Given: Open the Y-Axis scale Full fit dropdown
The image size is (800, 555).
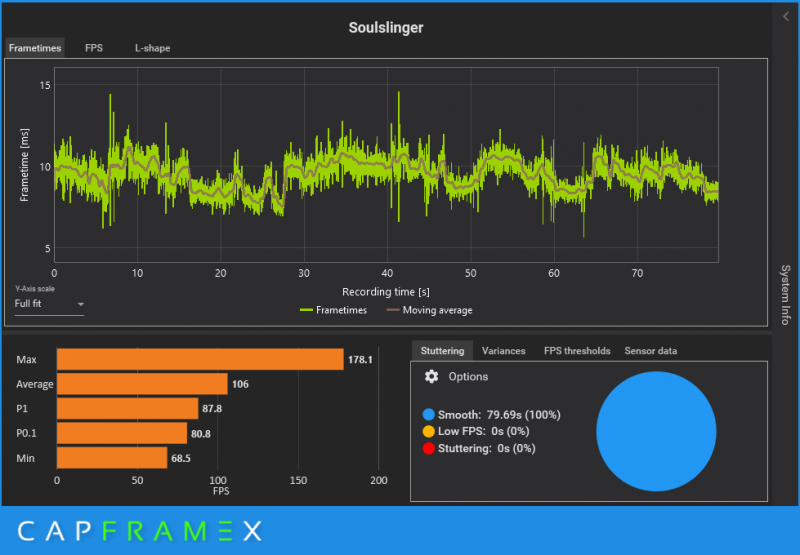Looking at the screenshot, I should pos(49,304).
